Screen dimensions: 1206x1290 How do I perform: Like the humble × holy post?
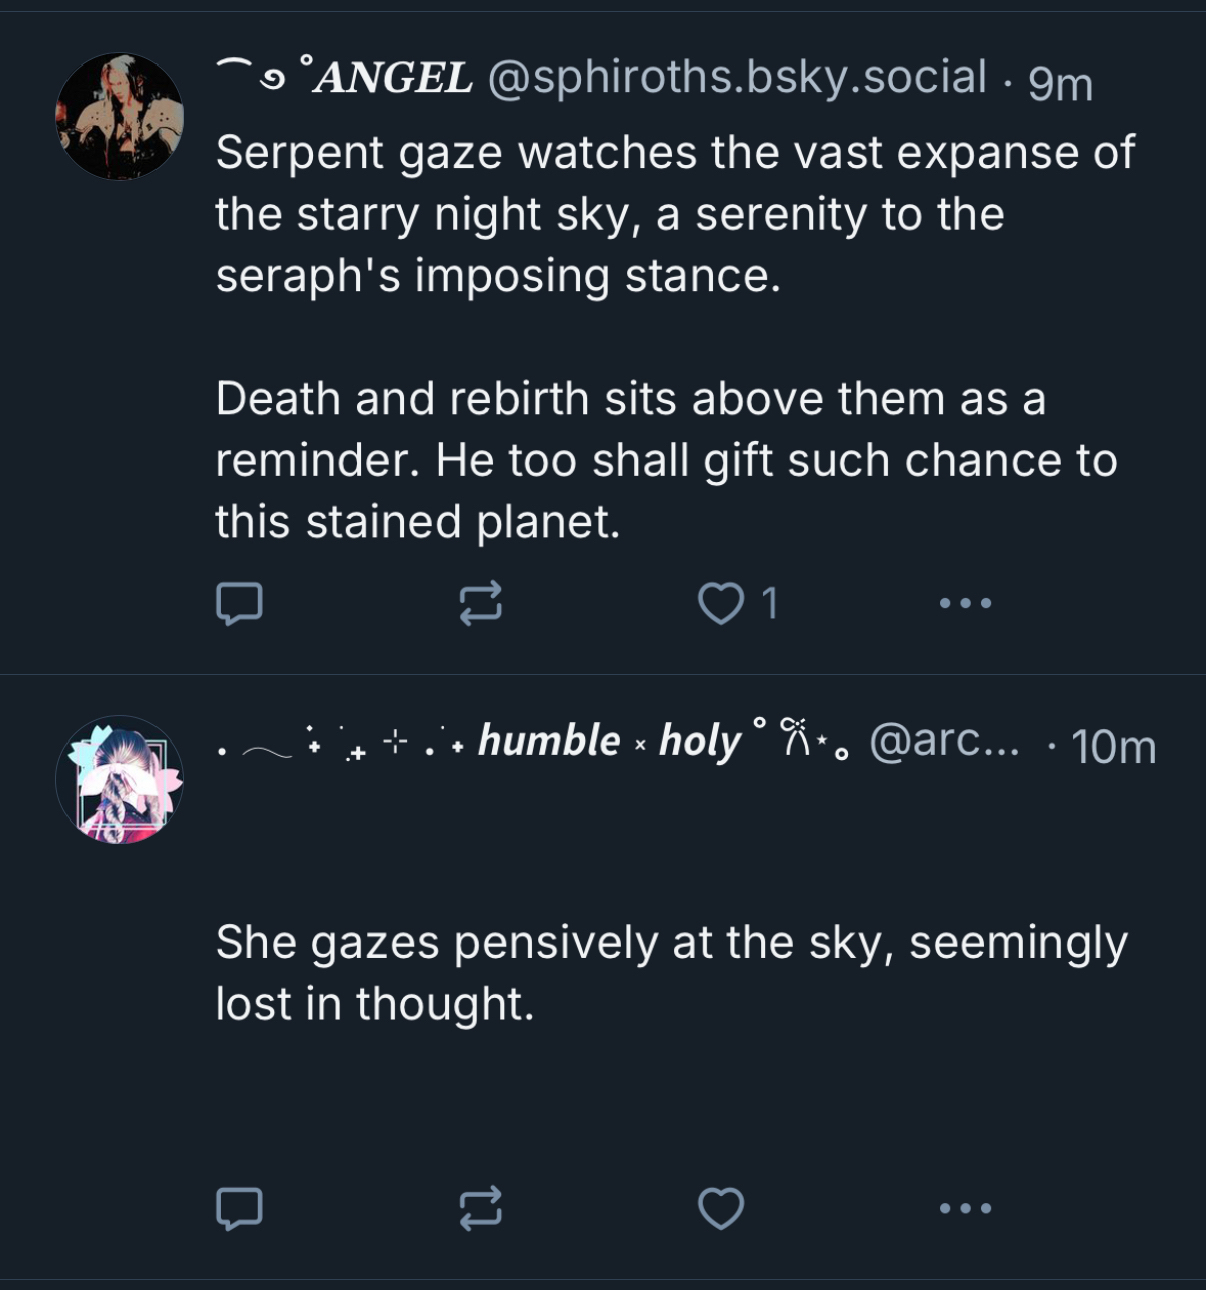coord(720,1208)
